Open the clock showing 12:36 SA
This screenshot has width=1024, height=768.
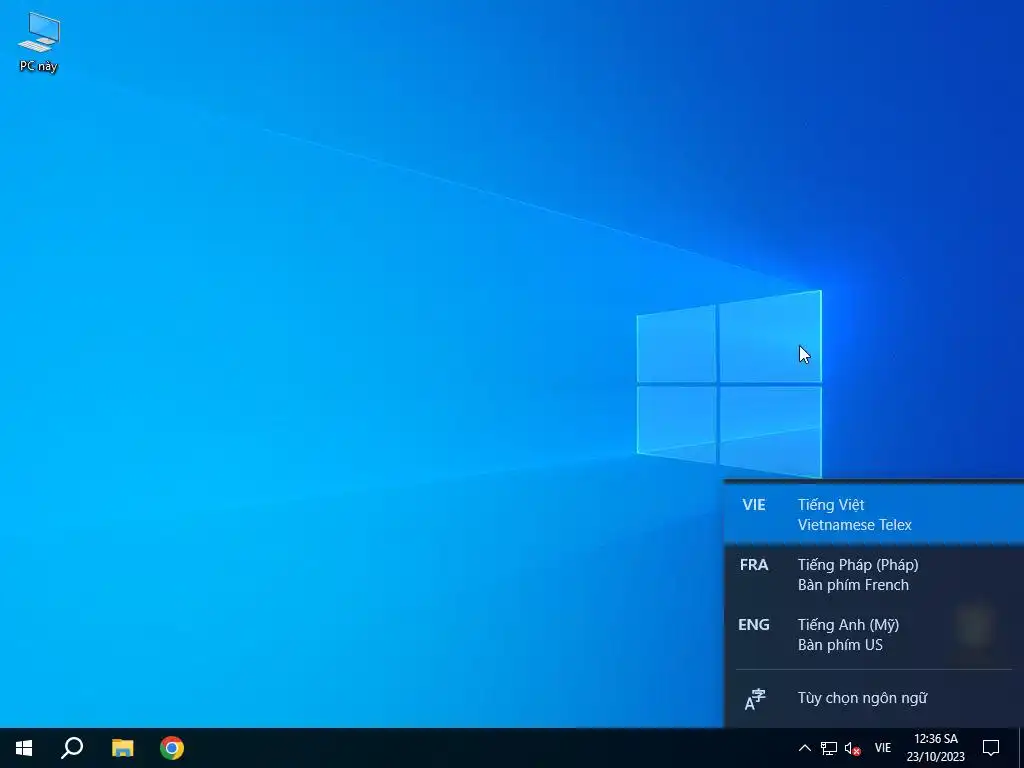click(x=935, y=748)
